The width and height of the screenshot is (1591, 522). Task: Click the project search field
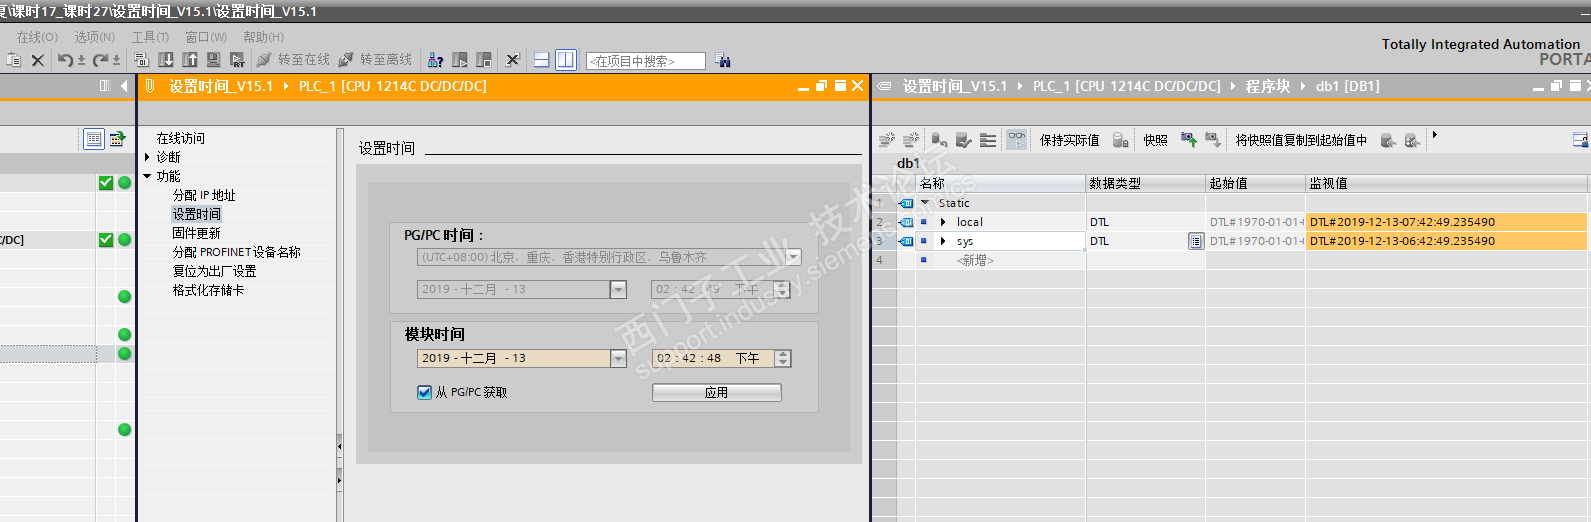click(x=645, y=61)
